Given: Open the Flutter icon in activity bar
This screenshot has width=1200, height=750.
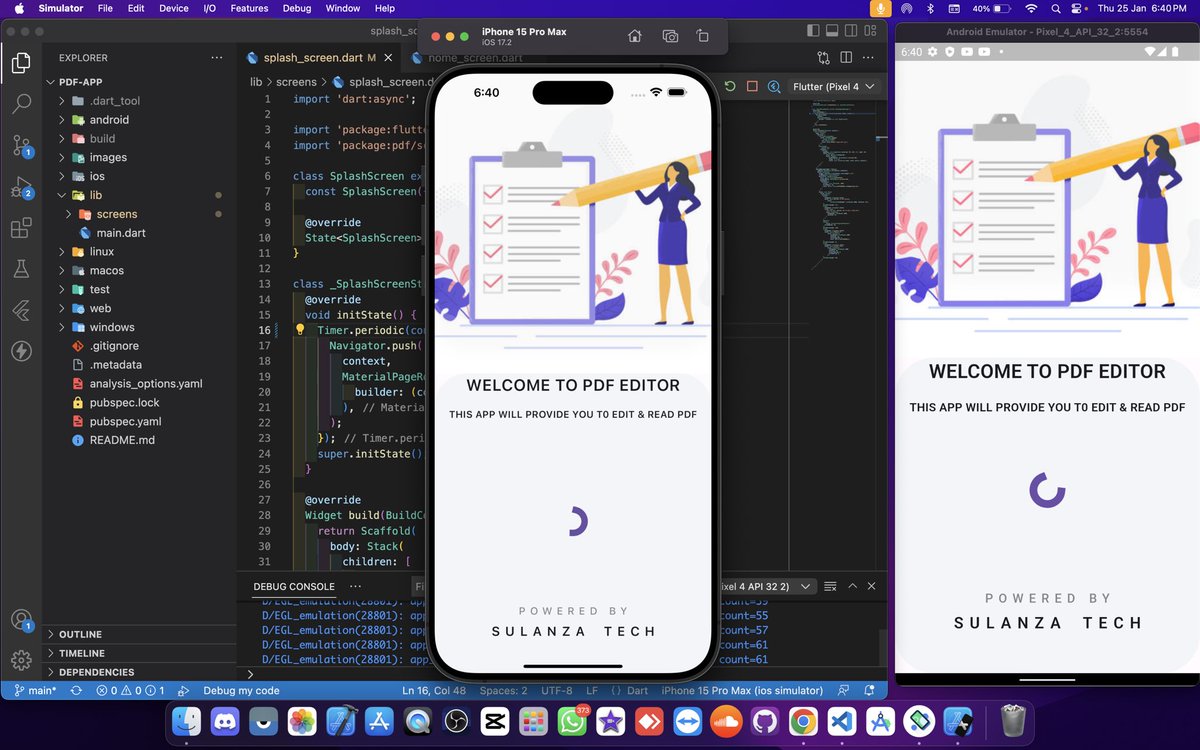Looking at the screenshot, I should [20, 310].
